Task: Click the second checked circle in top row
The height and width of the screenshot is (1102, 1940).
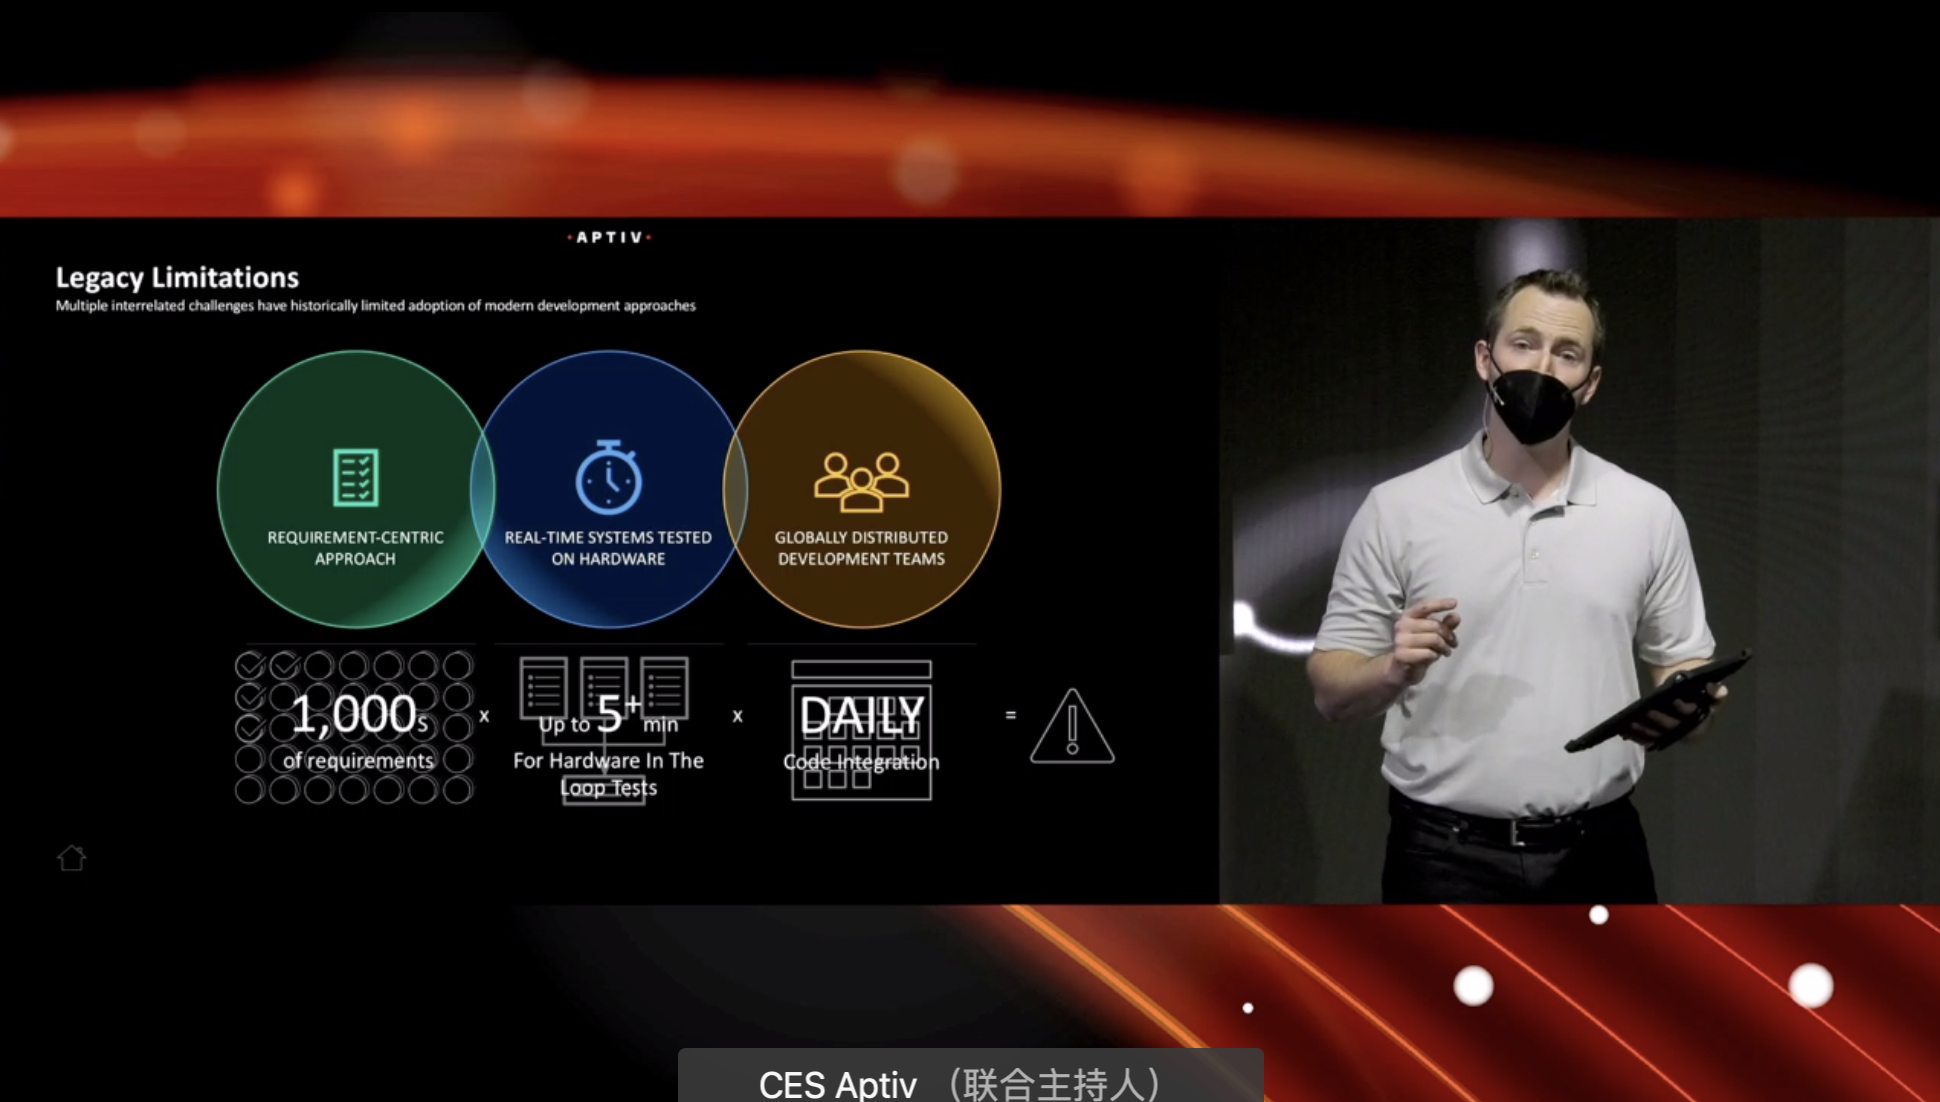Action: pyautogui.click(x=285, y=665)
